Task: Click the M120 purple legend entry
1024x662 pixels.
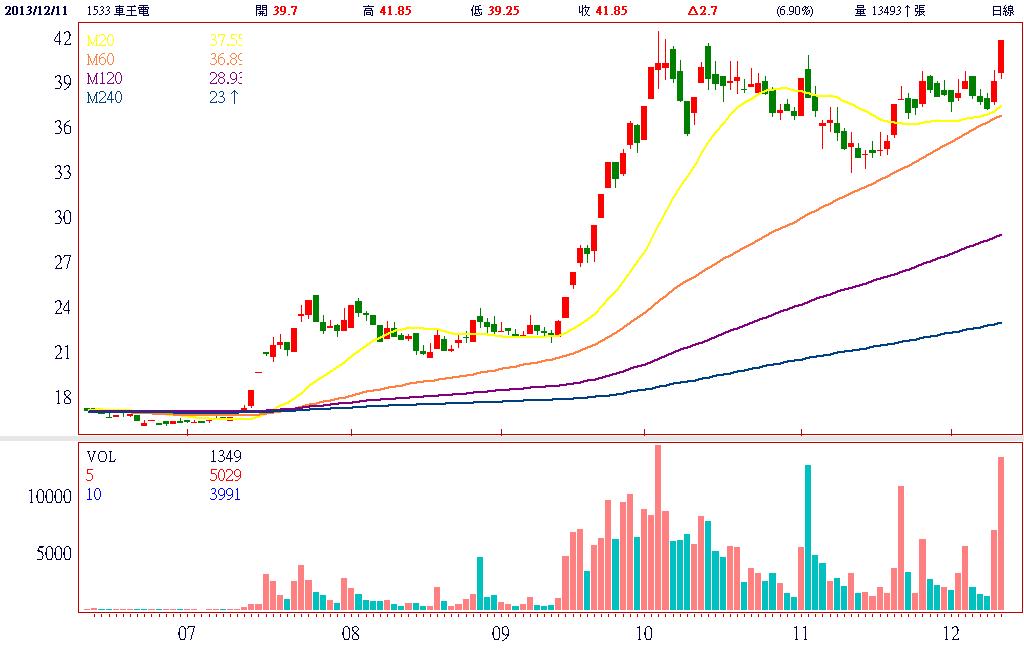Action: 104,79
